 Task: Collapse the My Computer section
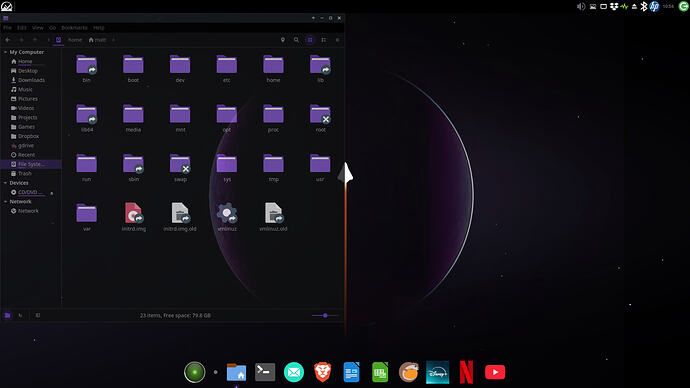point(5,52)
